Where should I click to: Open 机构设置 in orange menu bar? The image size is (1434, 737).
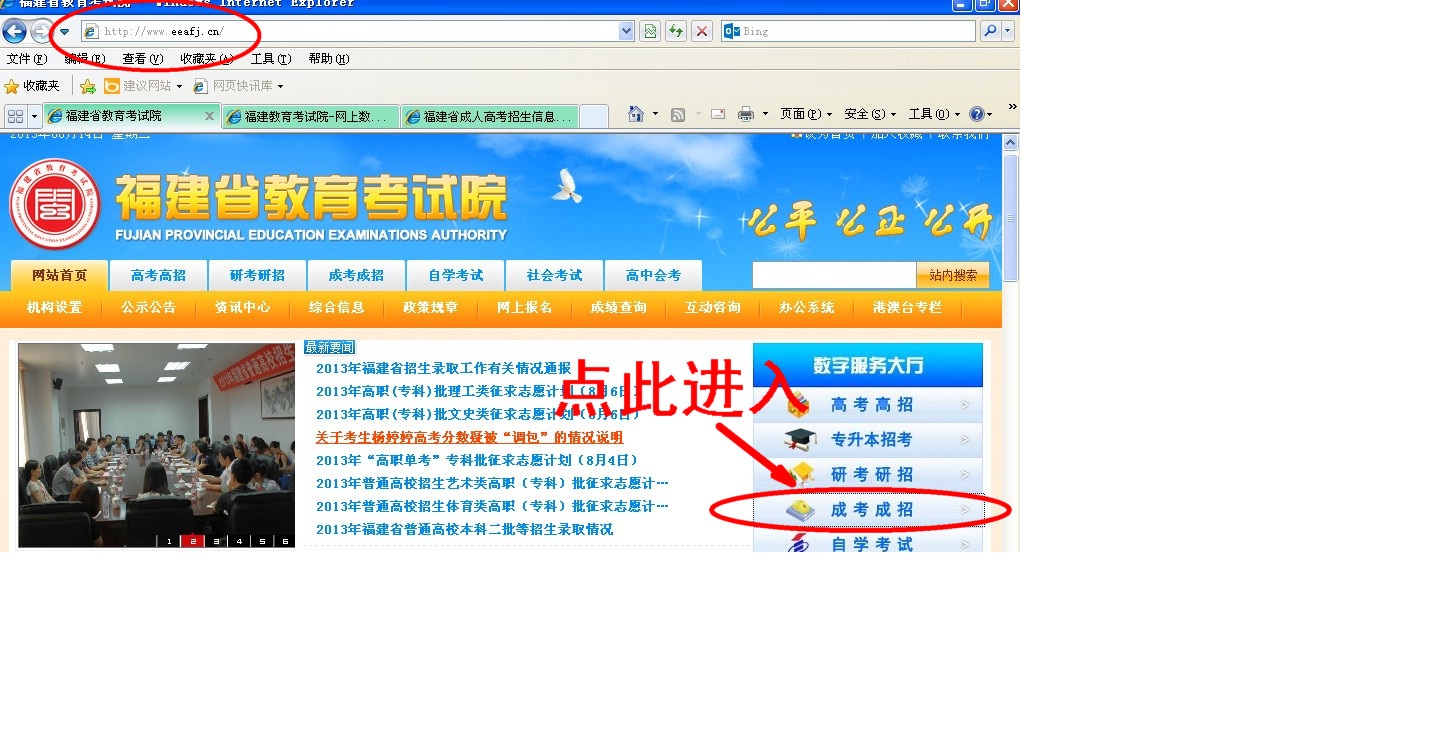55,308
